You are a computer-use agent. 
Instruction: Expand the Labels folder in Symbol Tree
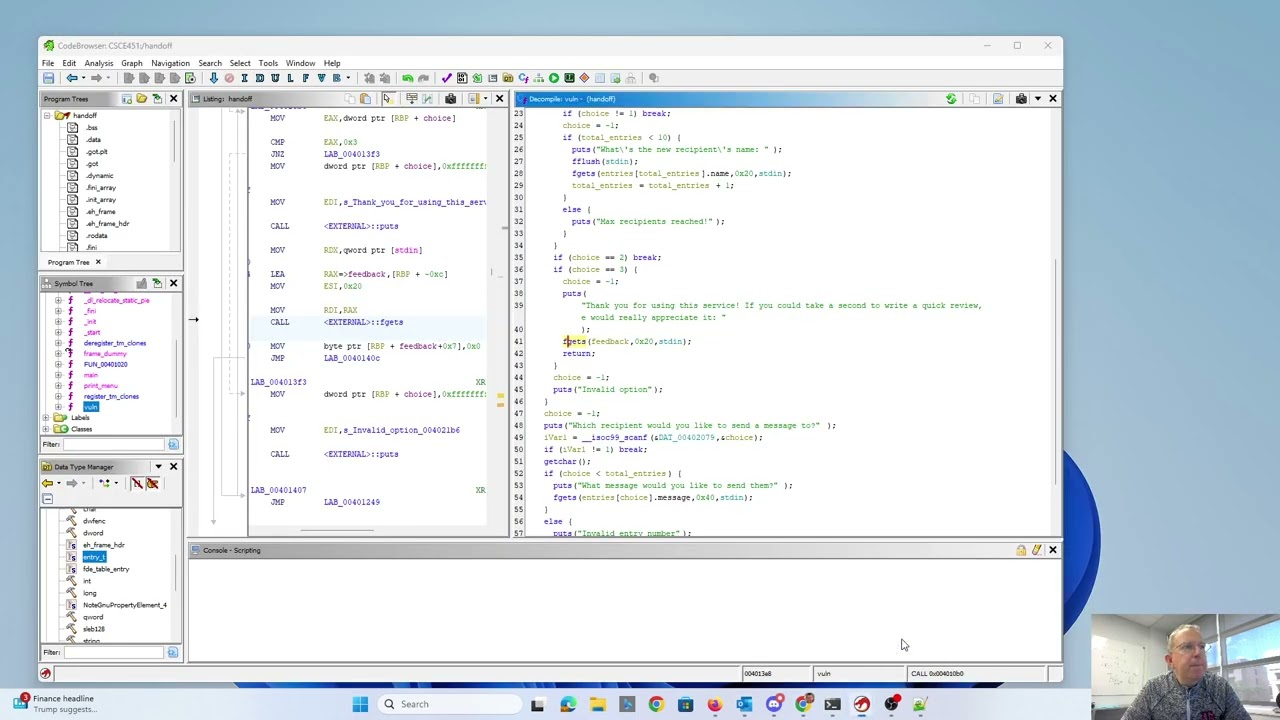click(x=47, y=418)
